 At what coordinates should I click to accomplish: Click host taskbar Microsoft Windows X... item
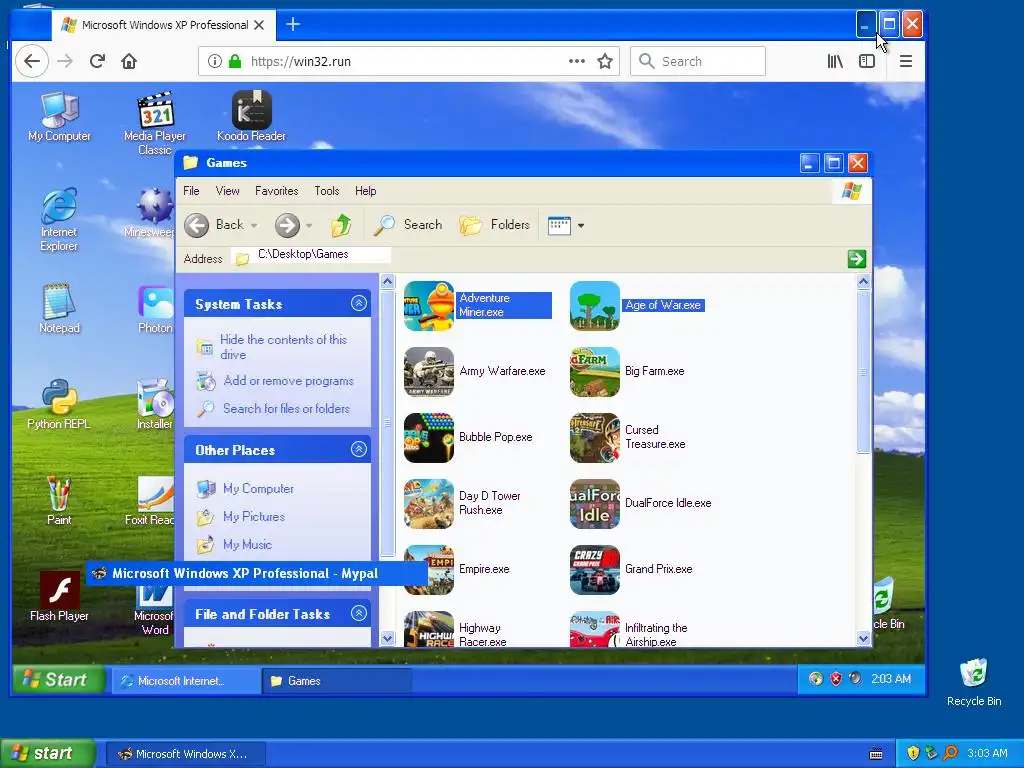tap(186, 754)
